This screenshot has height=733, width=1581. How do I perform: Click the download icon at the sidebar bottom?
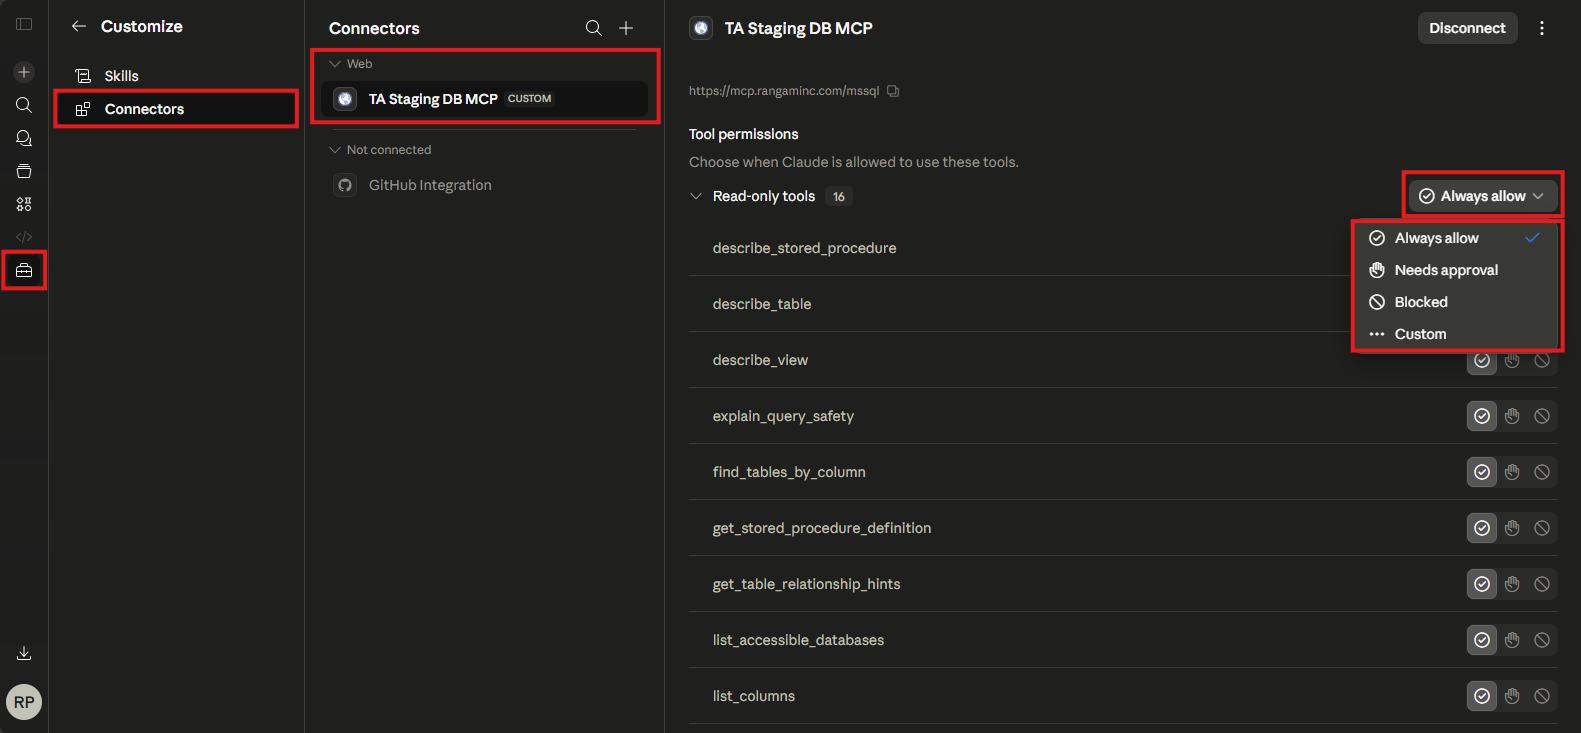(x=24, y=653)
